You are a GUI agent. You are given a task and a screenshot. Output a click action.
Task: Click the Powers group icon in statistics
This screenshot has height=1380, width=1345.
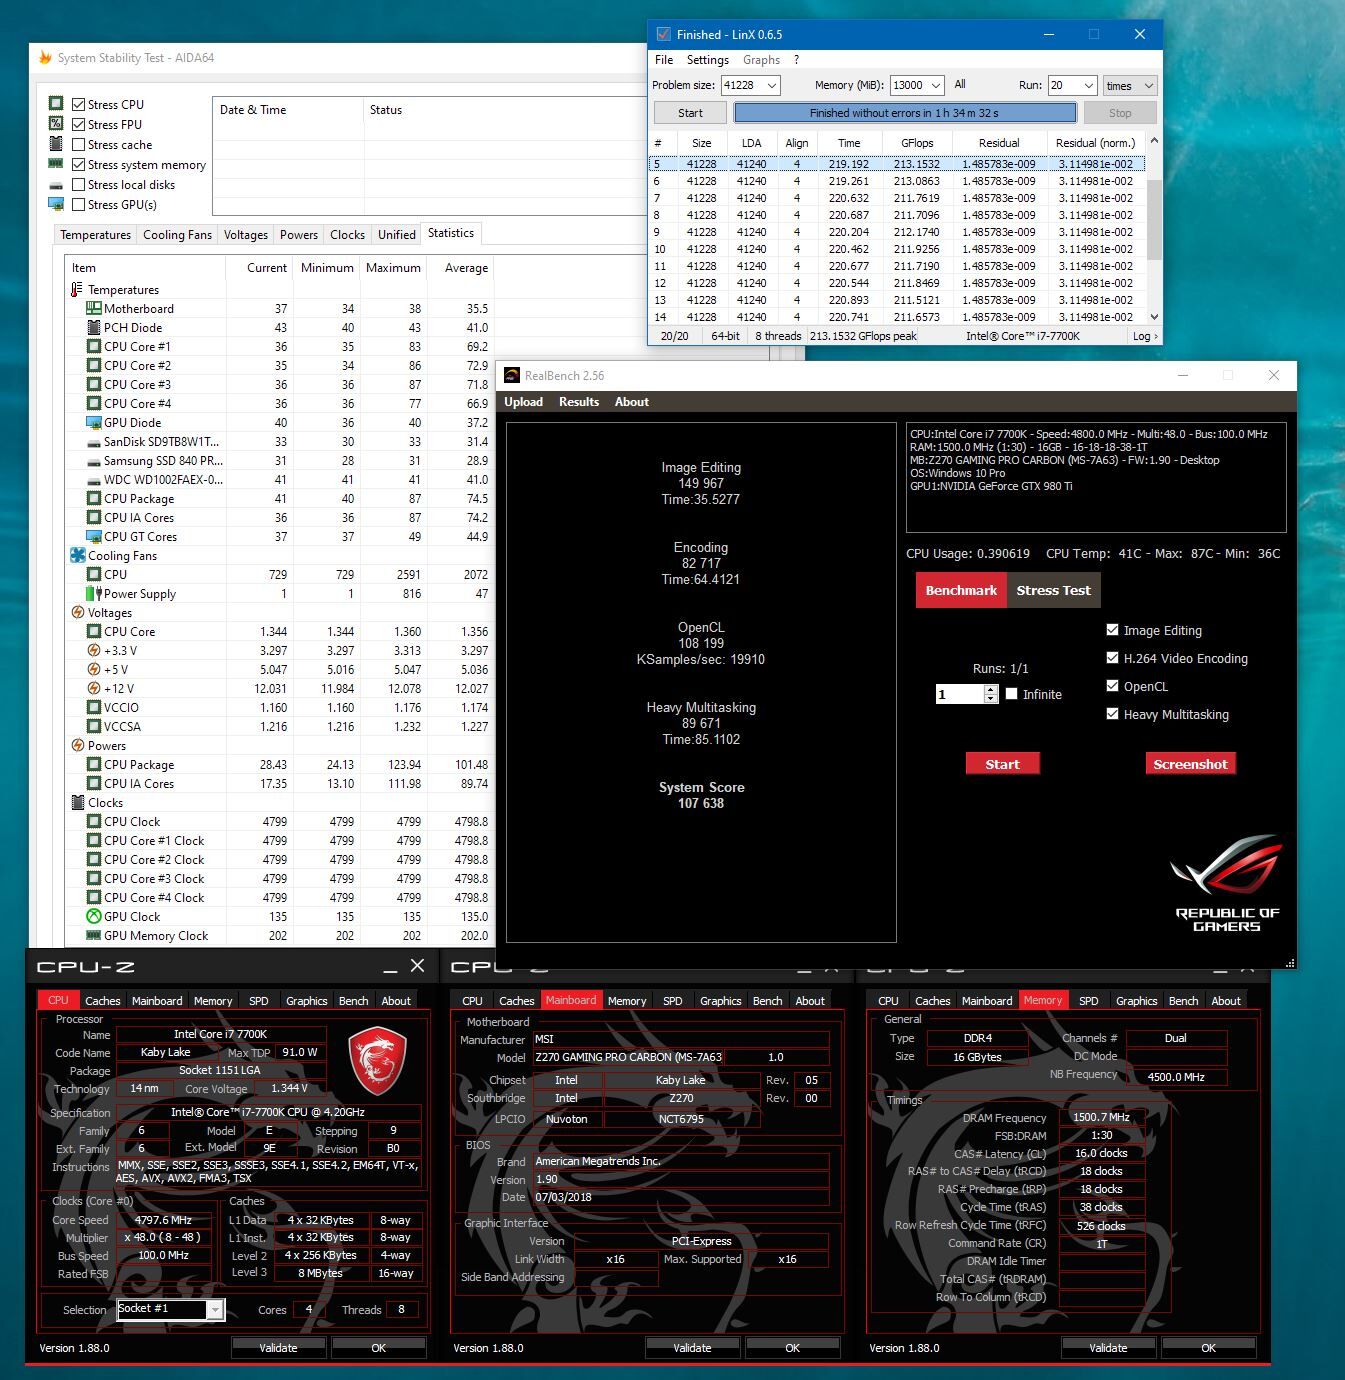tap(77, 746)
